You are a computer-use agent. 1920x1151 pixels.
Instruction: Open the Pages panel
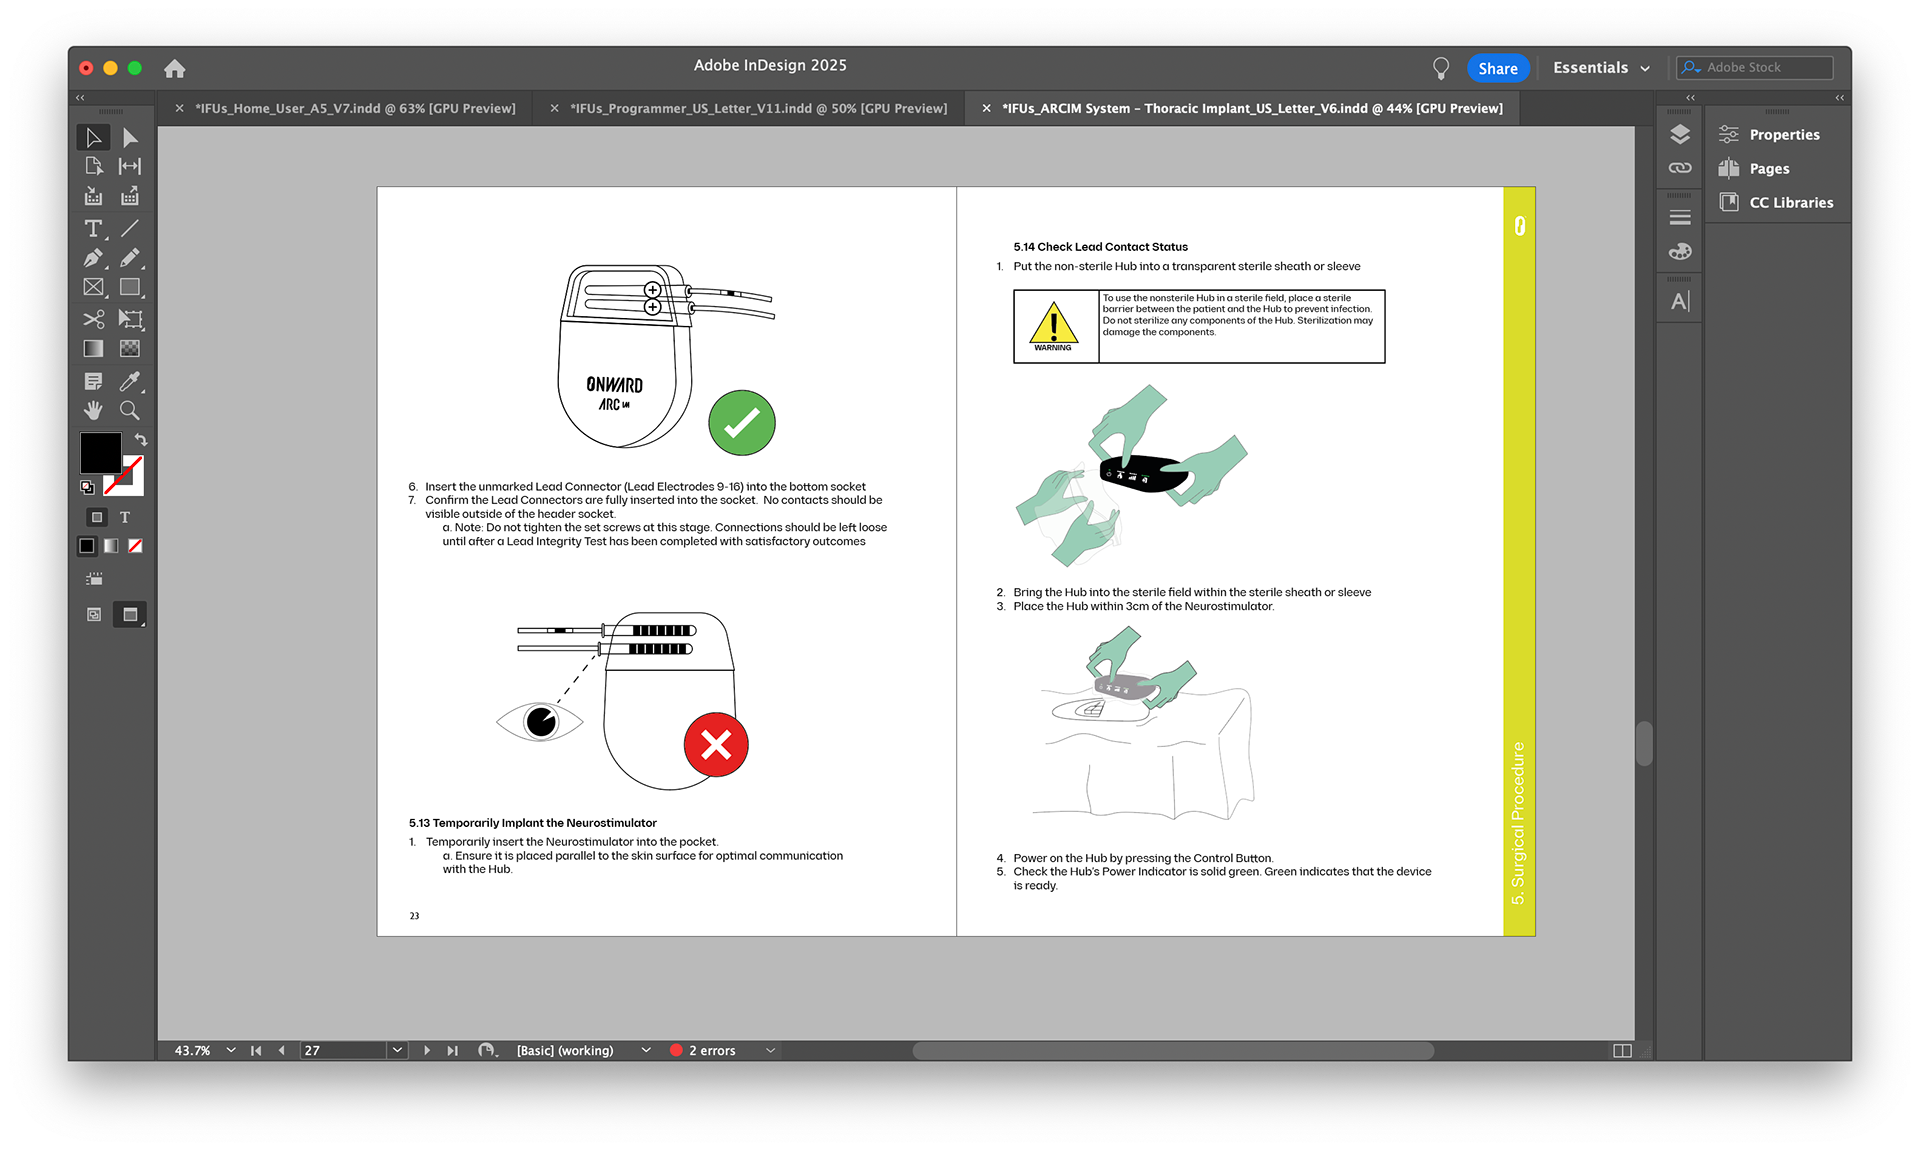[x=1768, y=169]
